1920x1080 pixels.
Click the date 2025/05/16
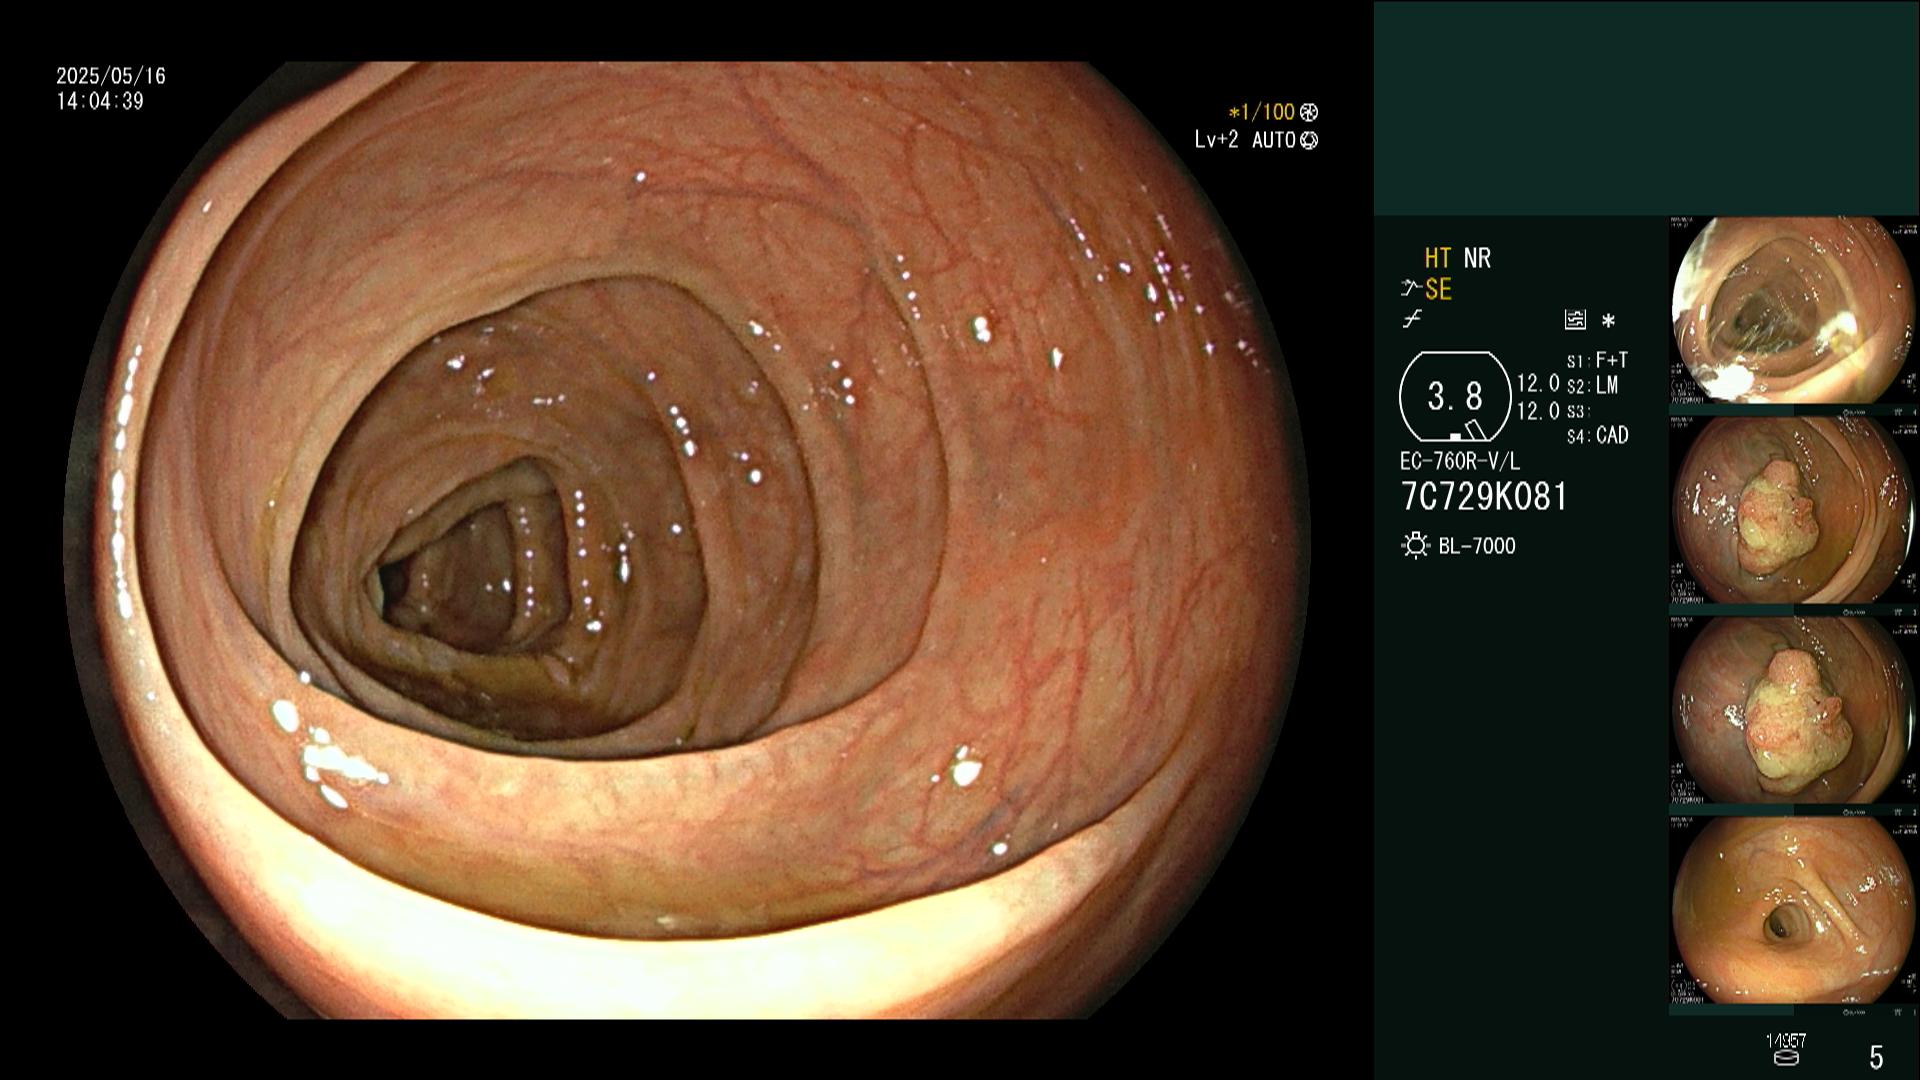[x=111, y=76]
